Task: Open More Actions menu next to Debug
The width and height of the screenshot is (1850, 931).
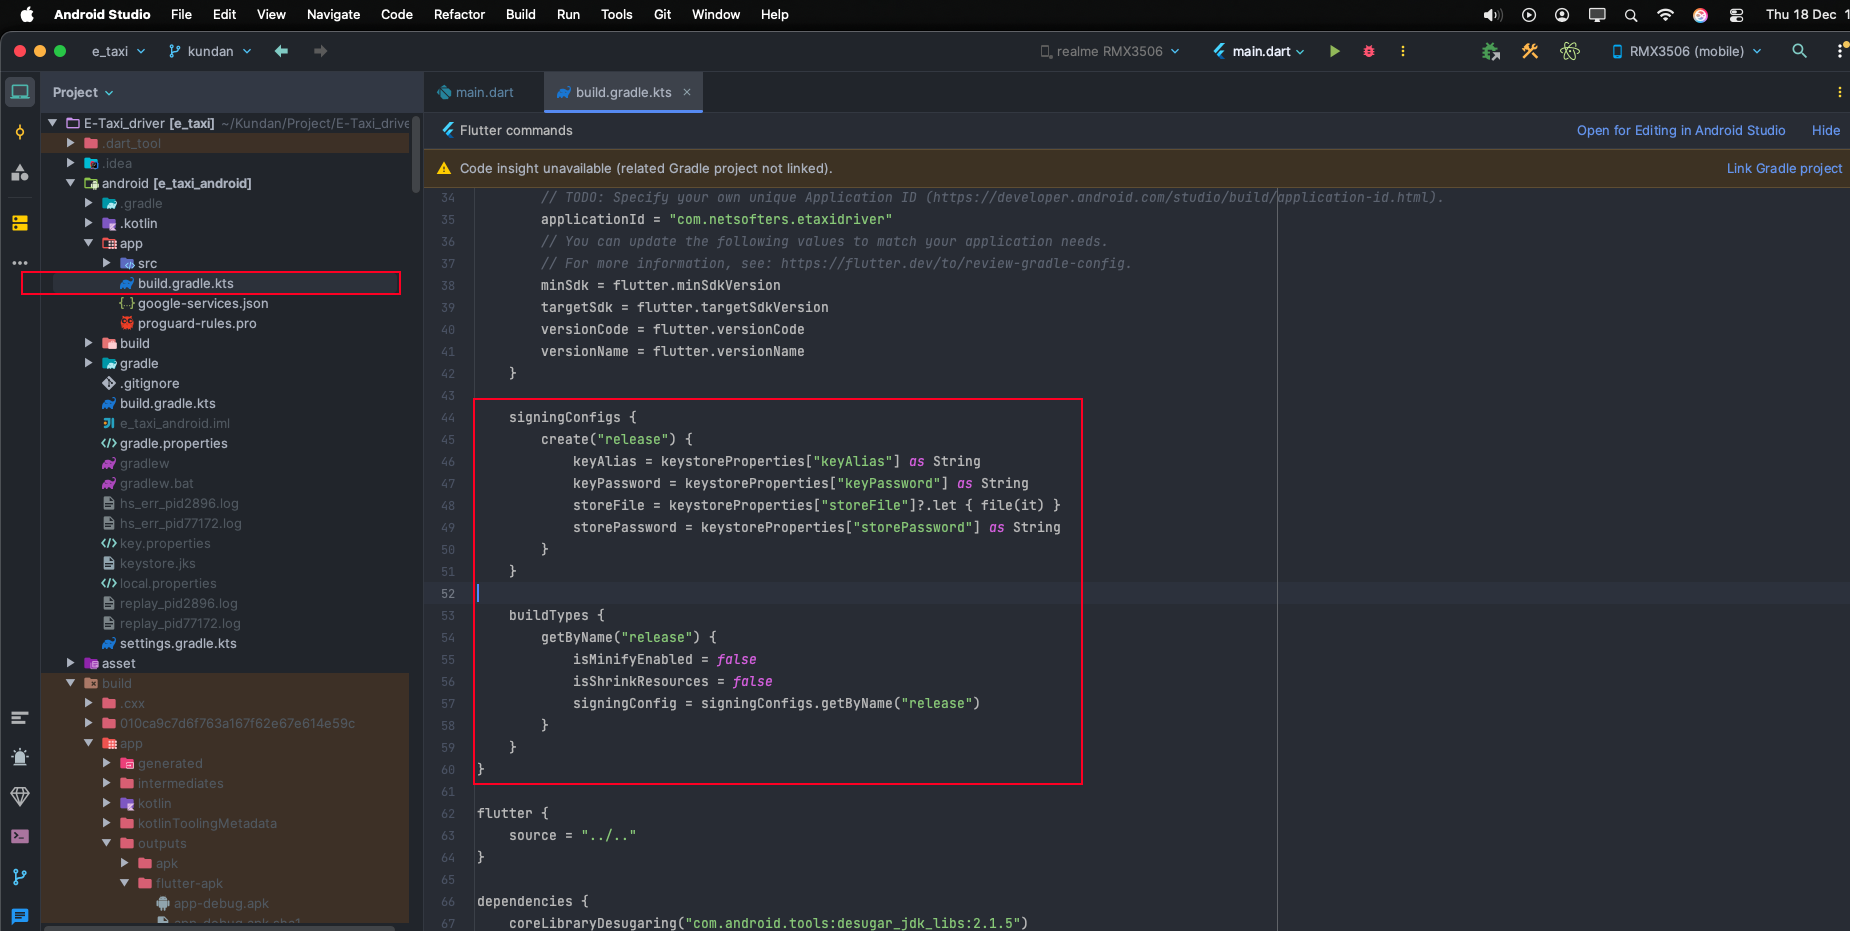Action: 1402,51
